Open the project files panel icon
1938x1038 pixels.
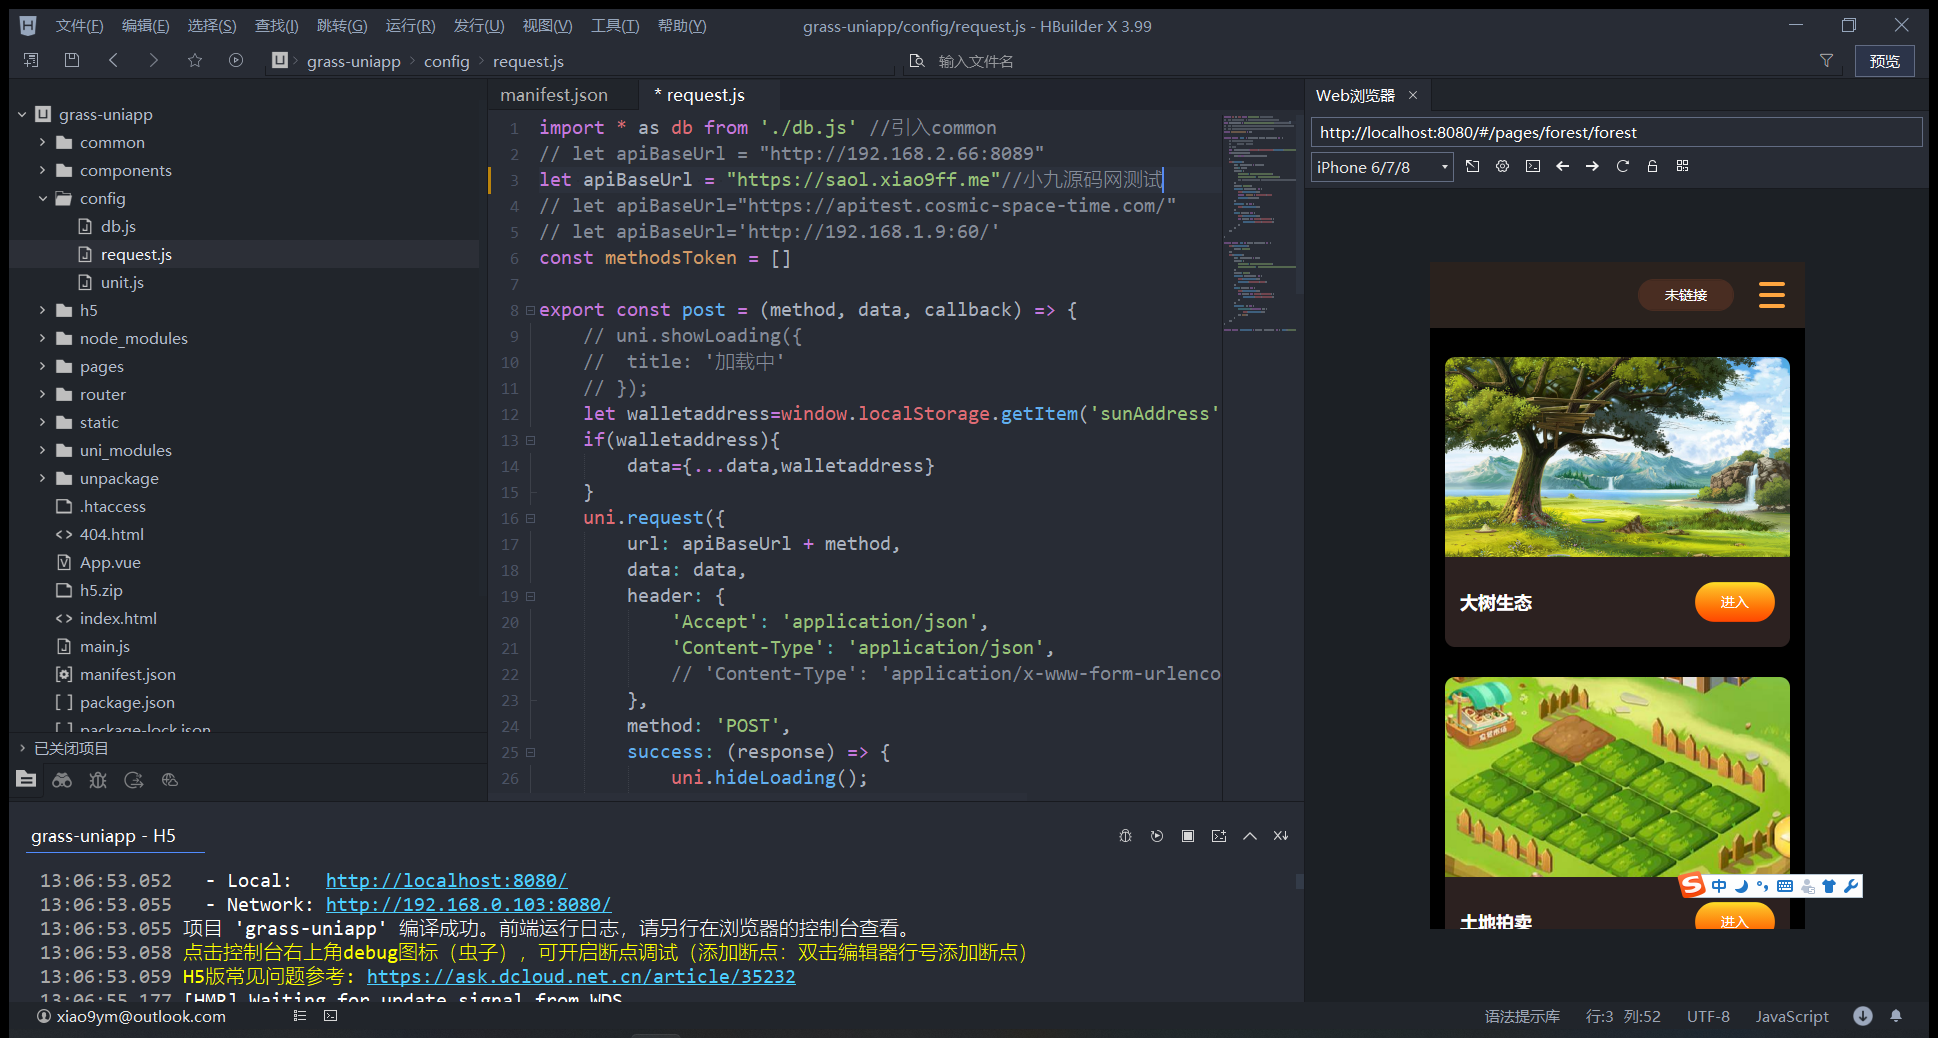point(26,780)
